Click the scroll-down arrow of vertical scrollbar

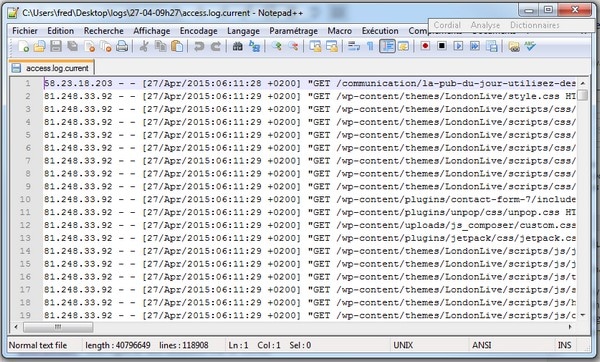coord(582,315)
